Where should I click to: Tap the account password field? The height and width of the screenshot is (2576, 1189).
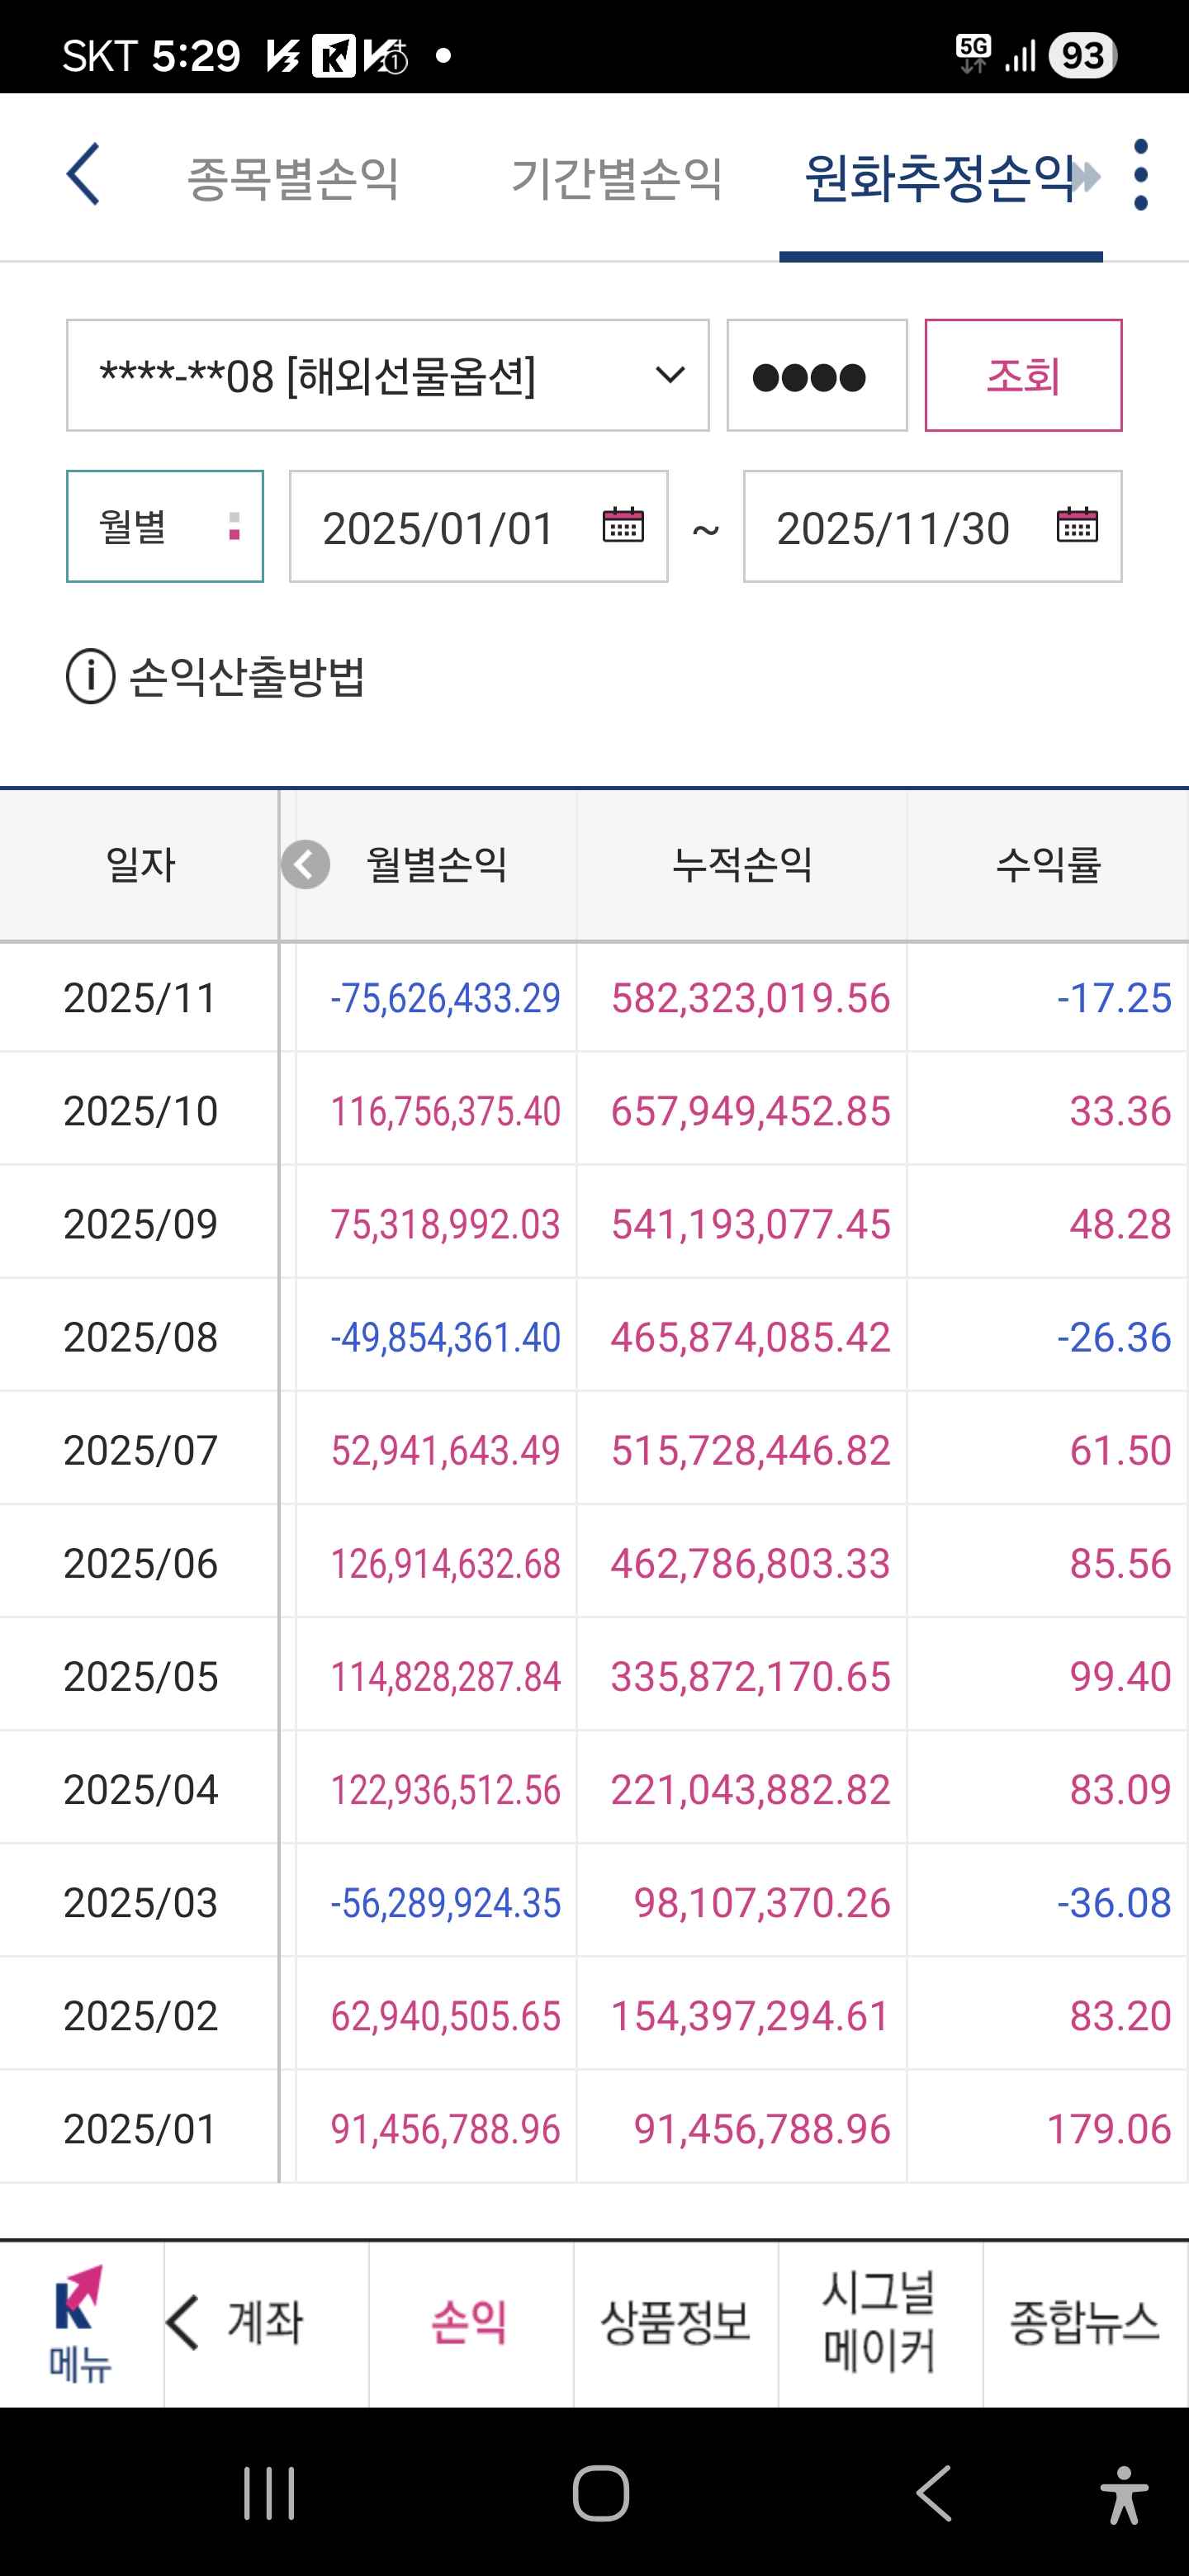point(817,376)
